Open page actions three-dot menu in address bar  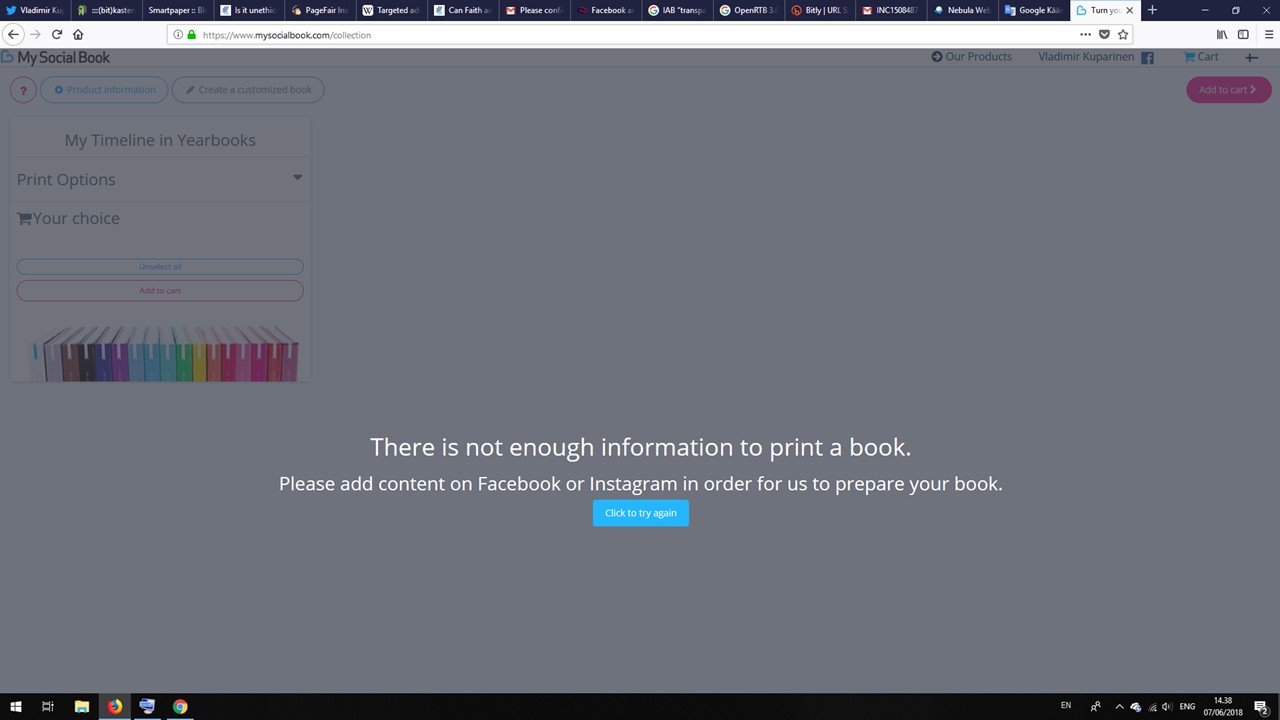point(1085,34)
